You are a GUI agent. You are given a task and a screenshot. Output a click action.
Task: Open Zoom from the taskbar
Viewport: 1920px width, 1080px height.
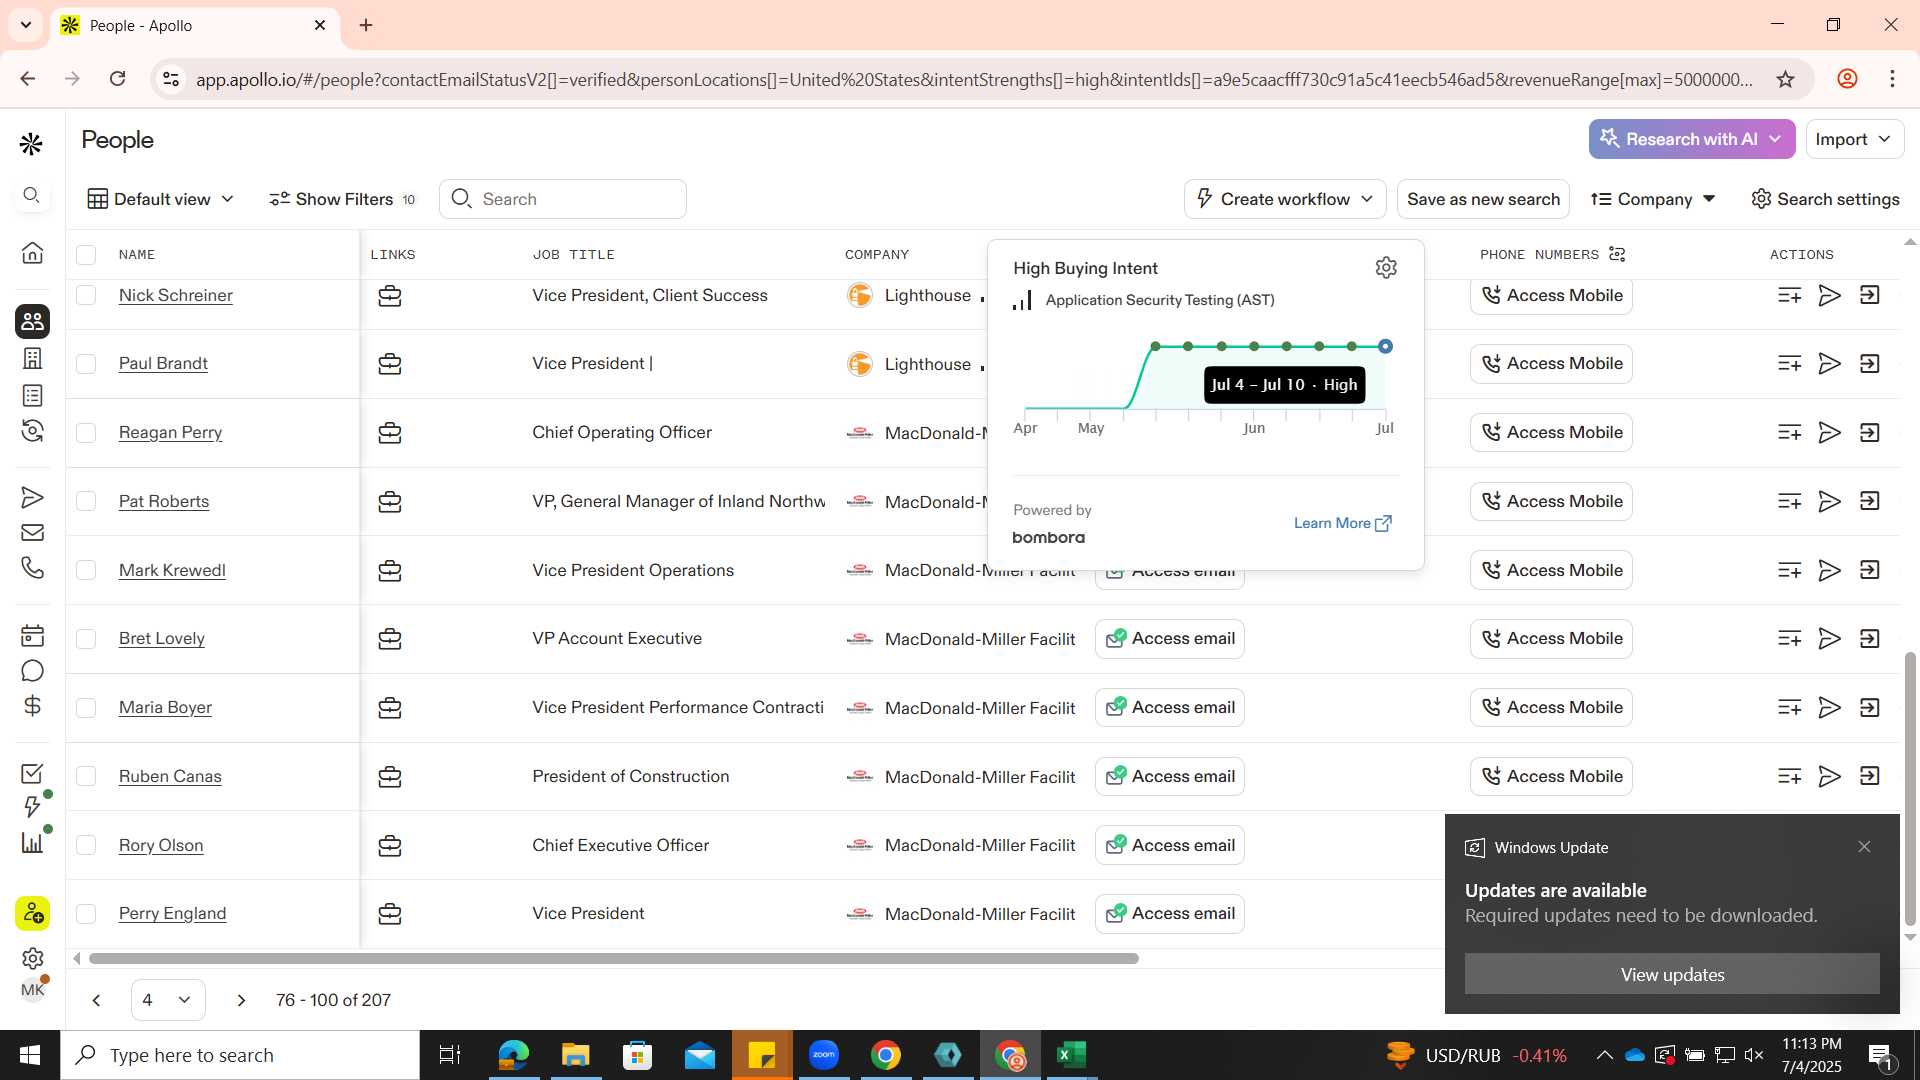click(x=824, y=1055)
